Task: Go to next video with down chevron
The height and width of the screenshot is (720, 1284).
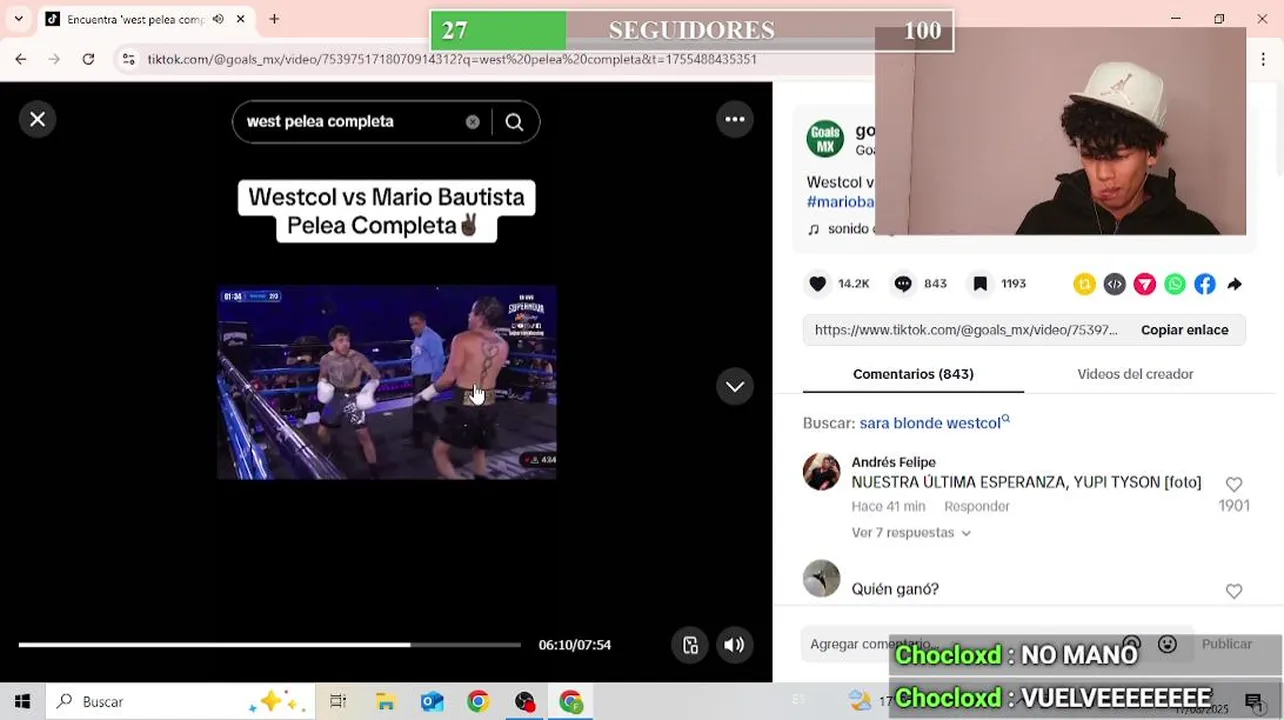Action: (735, 386)
